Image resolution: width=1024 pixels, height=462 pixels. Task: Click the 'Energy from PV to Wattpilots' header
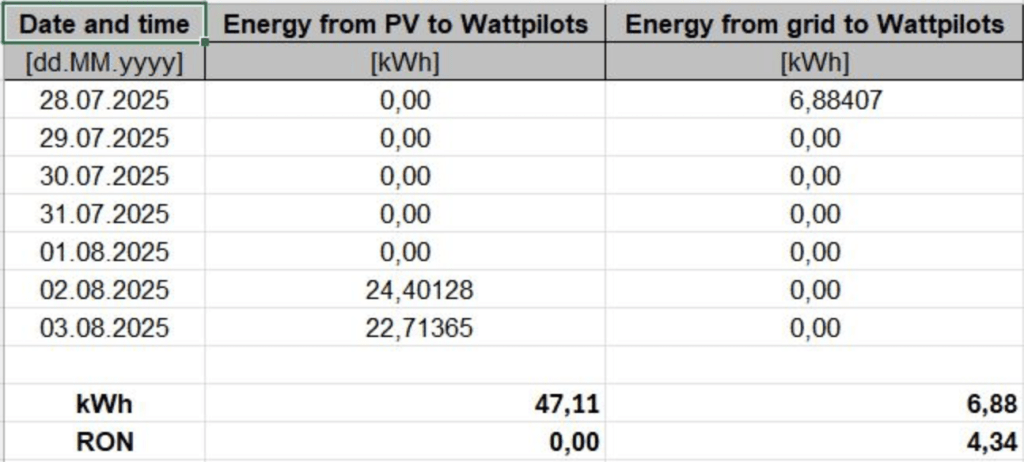pyautogui.click(x=405, y=24)
